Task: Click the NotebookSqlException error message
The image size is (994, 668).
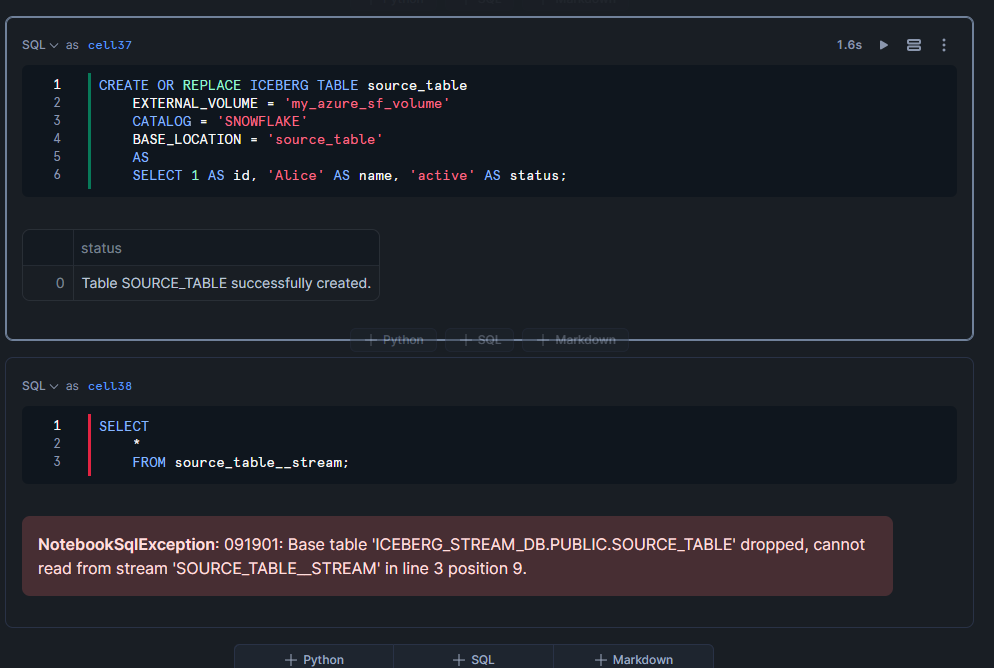Action: [457, 556]
